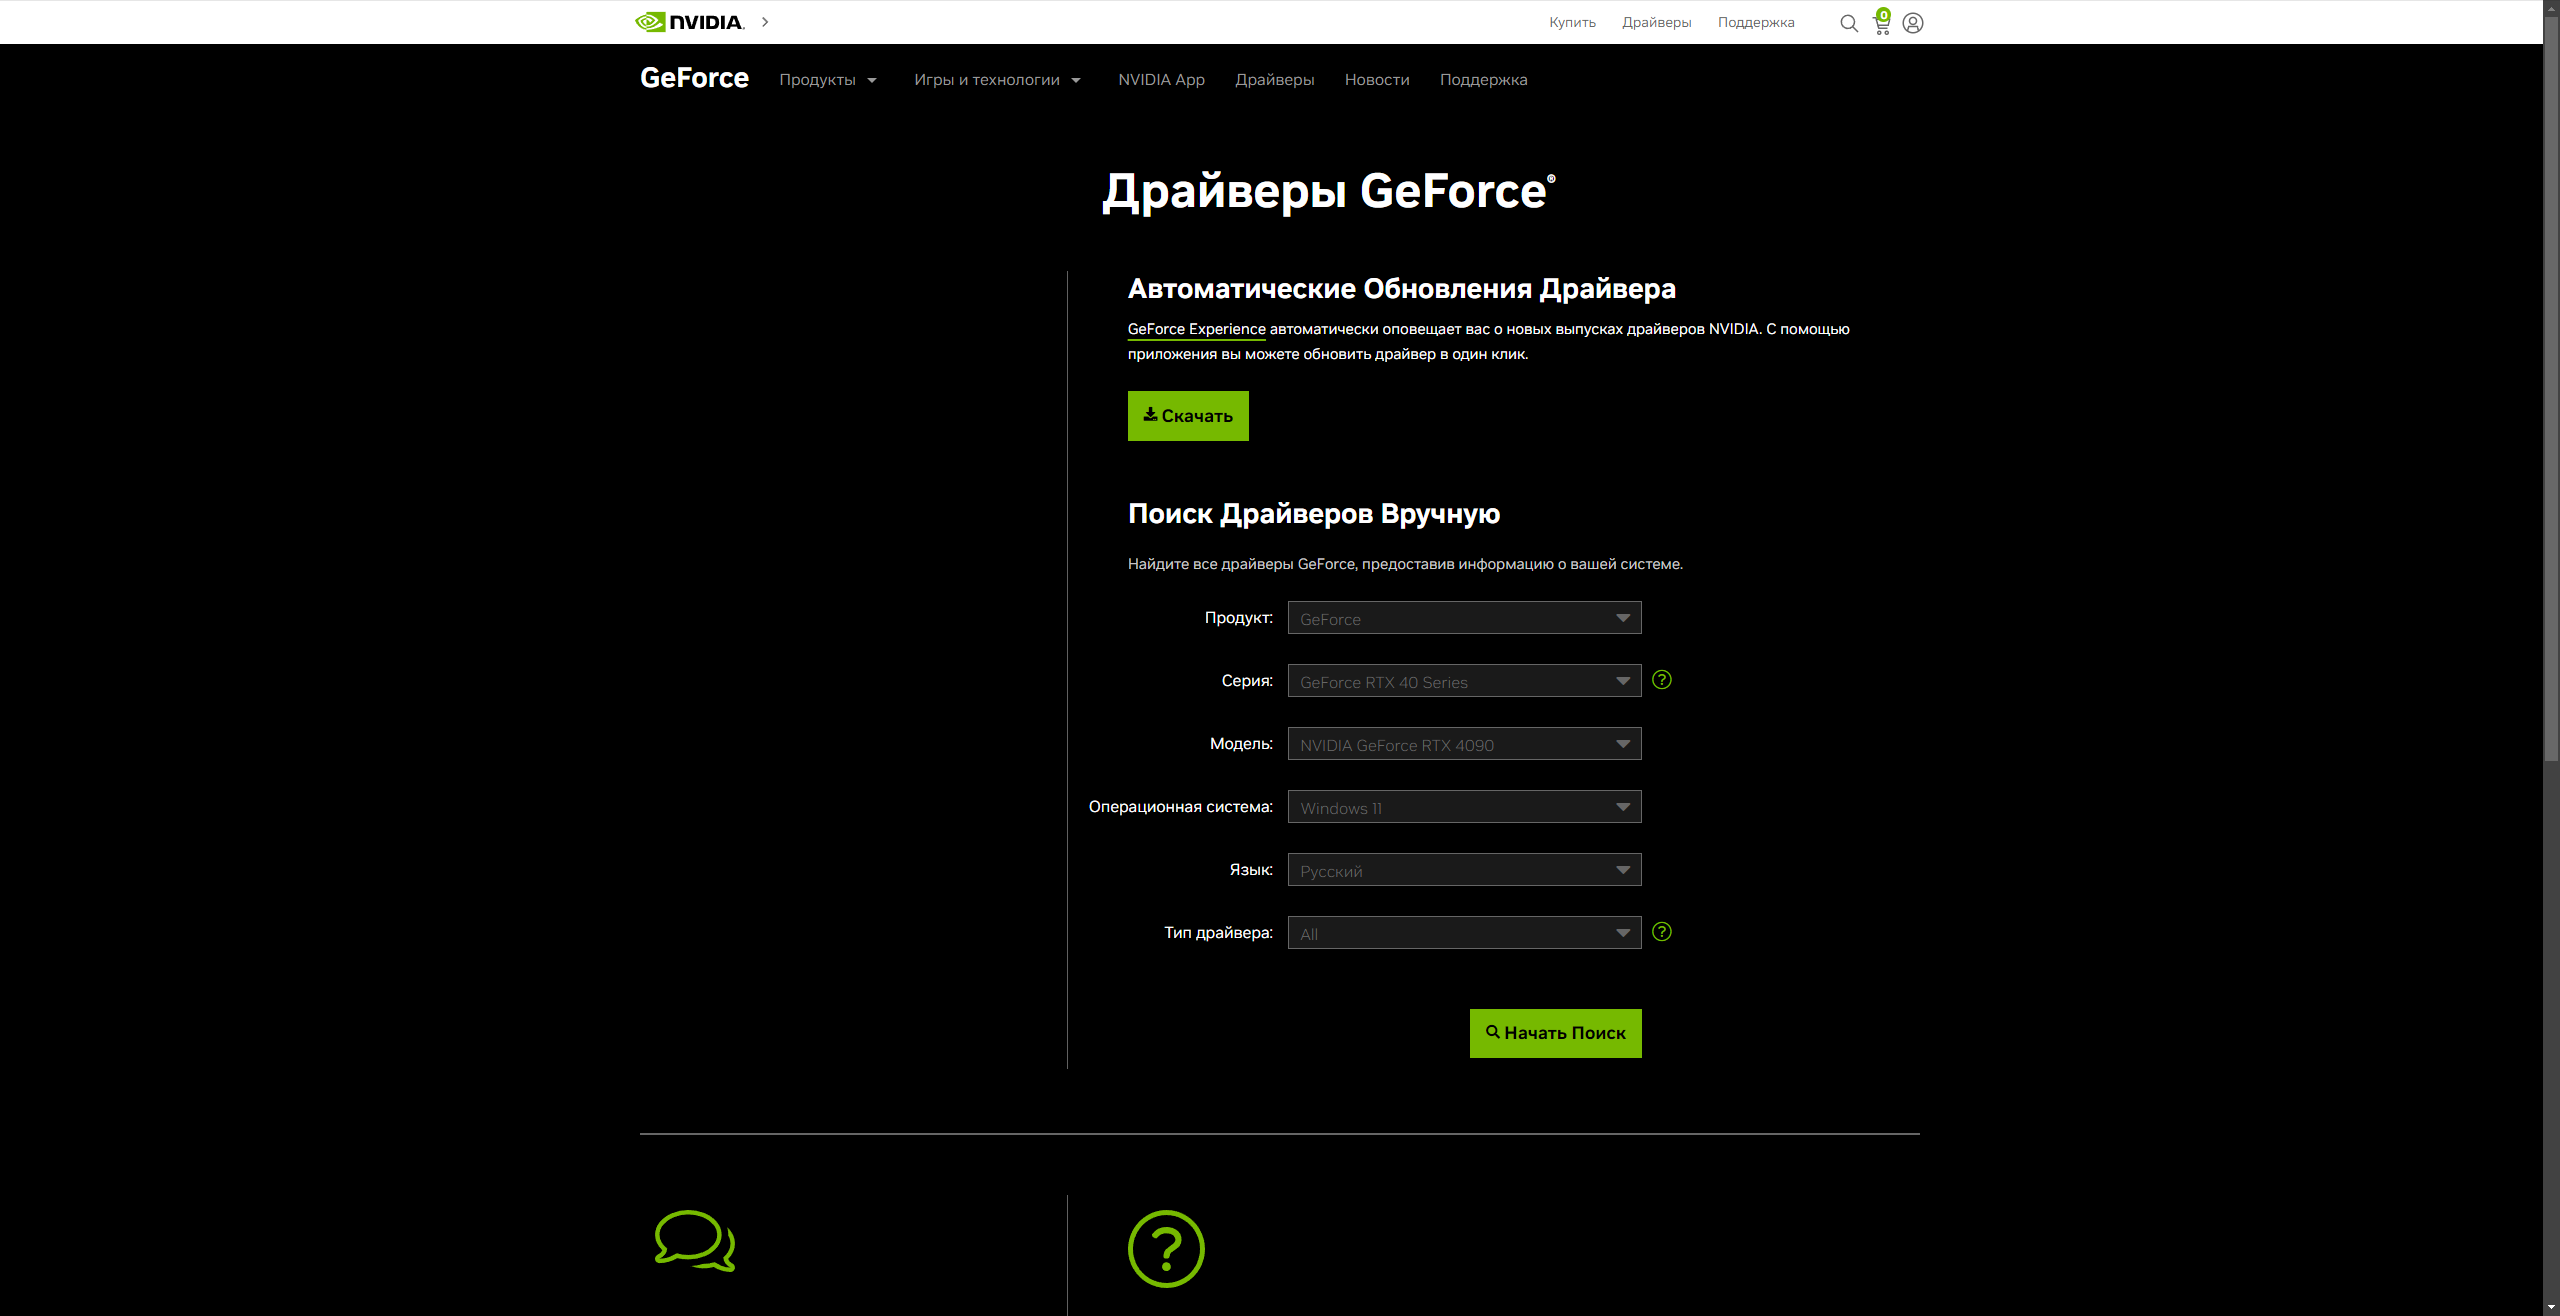This screenshot has height=1316, width=2560.
Task: Open the user account profile icon
Action: pos(1913,23)
